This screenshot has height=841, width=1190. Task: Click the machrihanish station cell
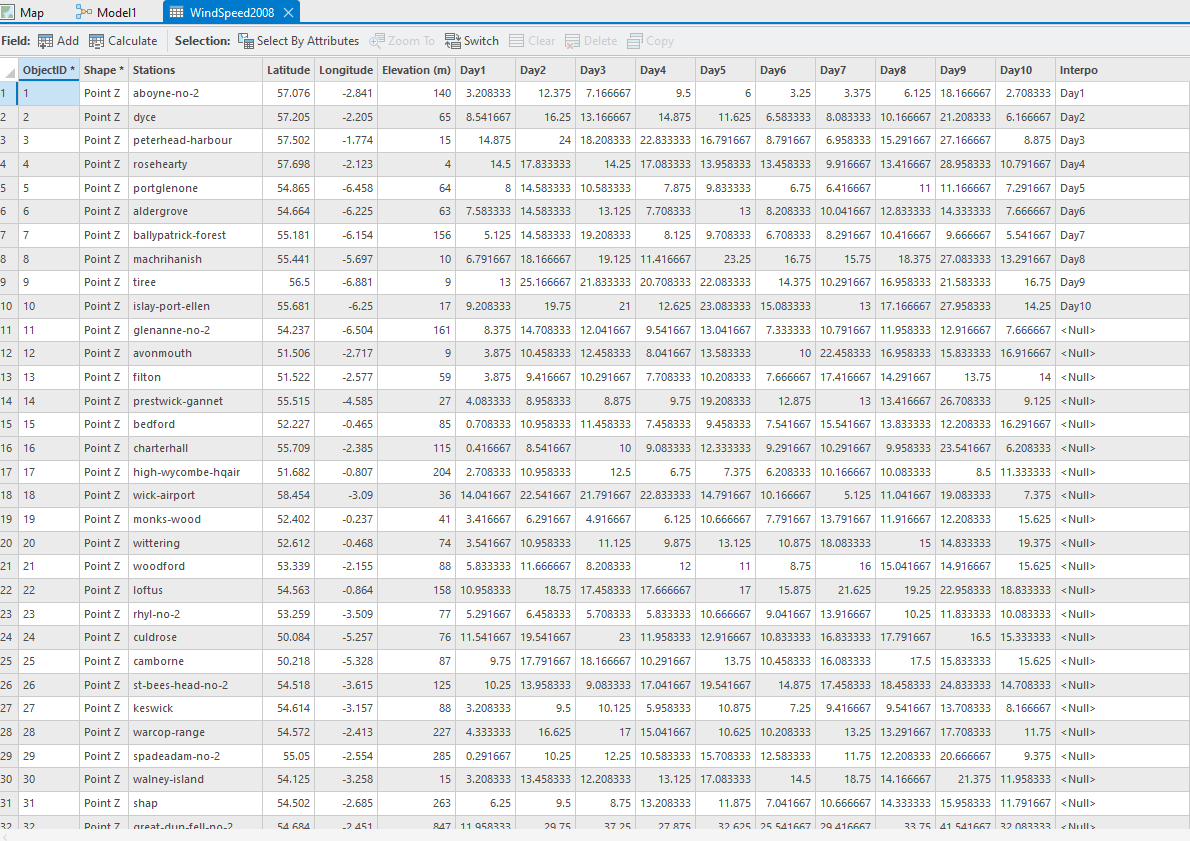point(195,259)
